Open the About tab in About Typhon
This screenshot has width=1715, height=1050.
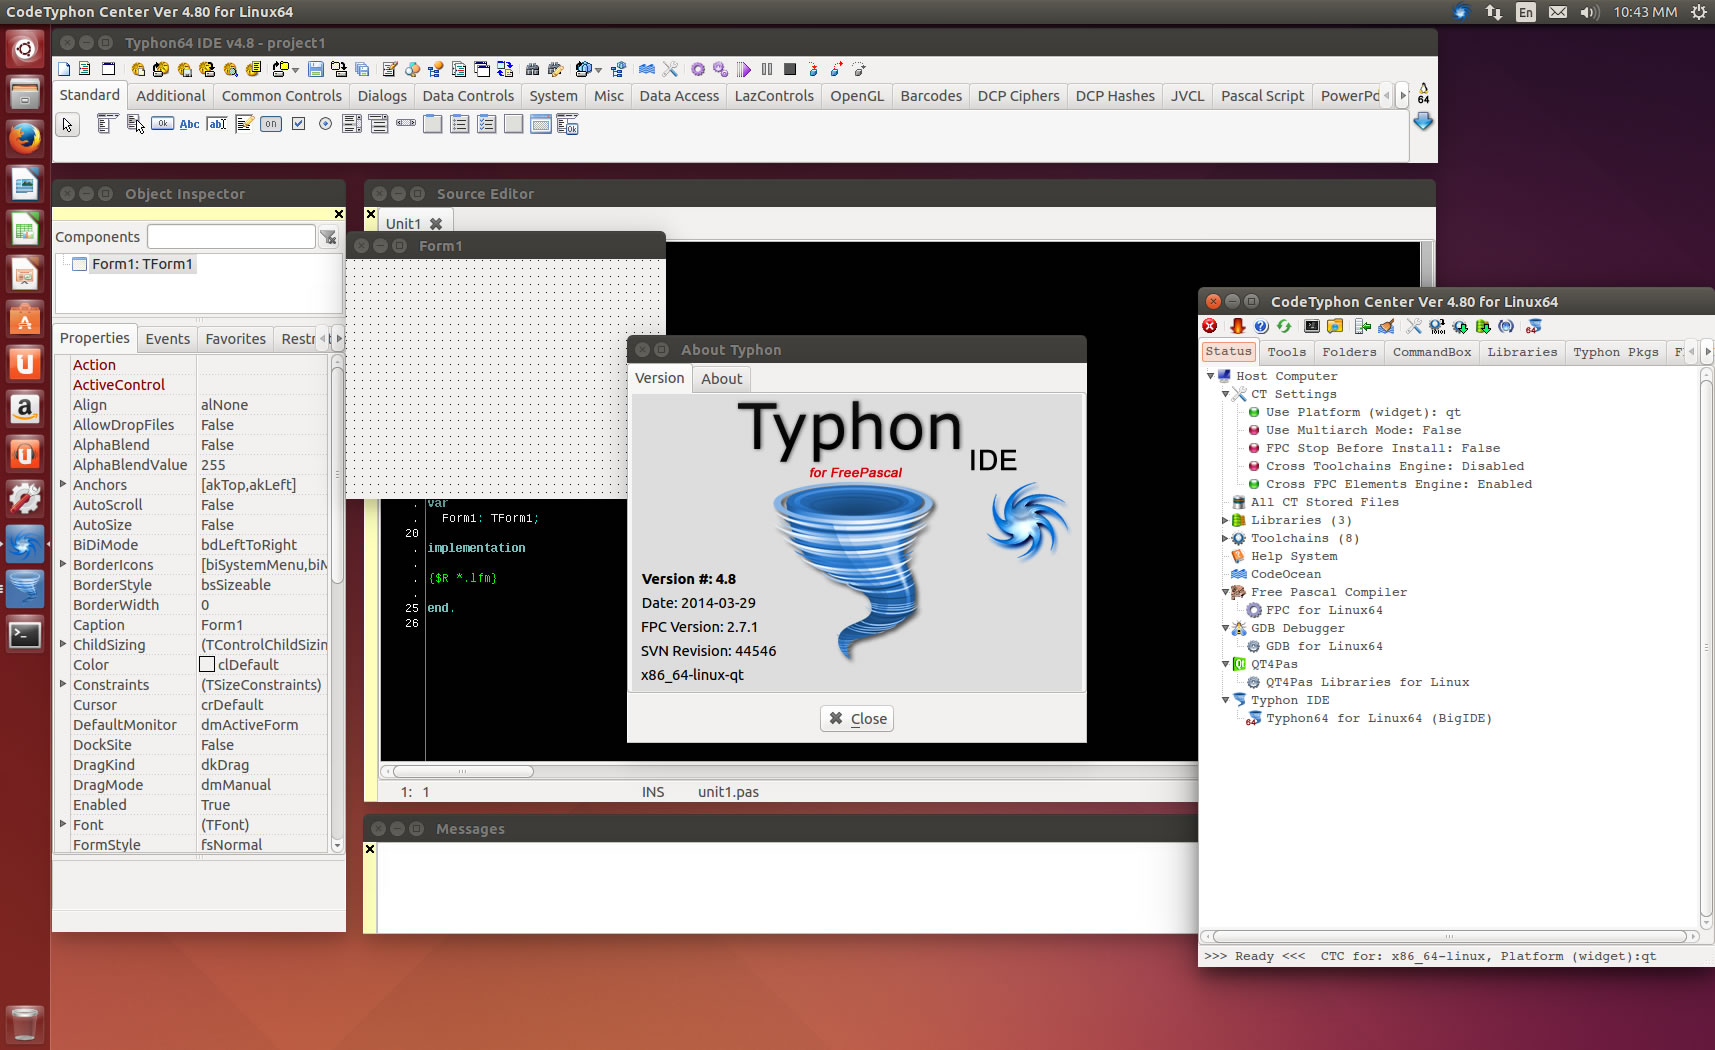721,379
